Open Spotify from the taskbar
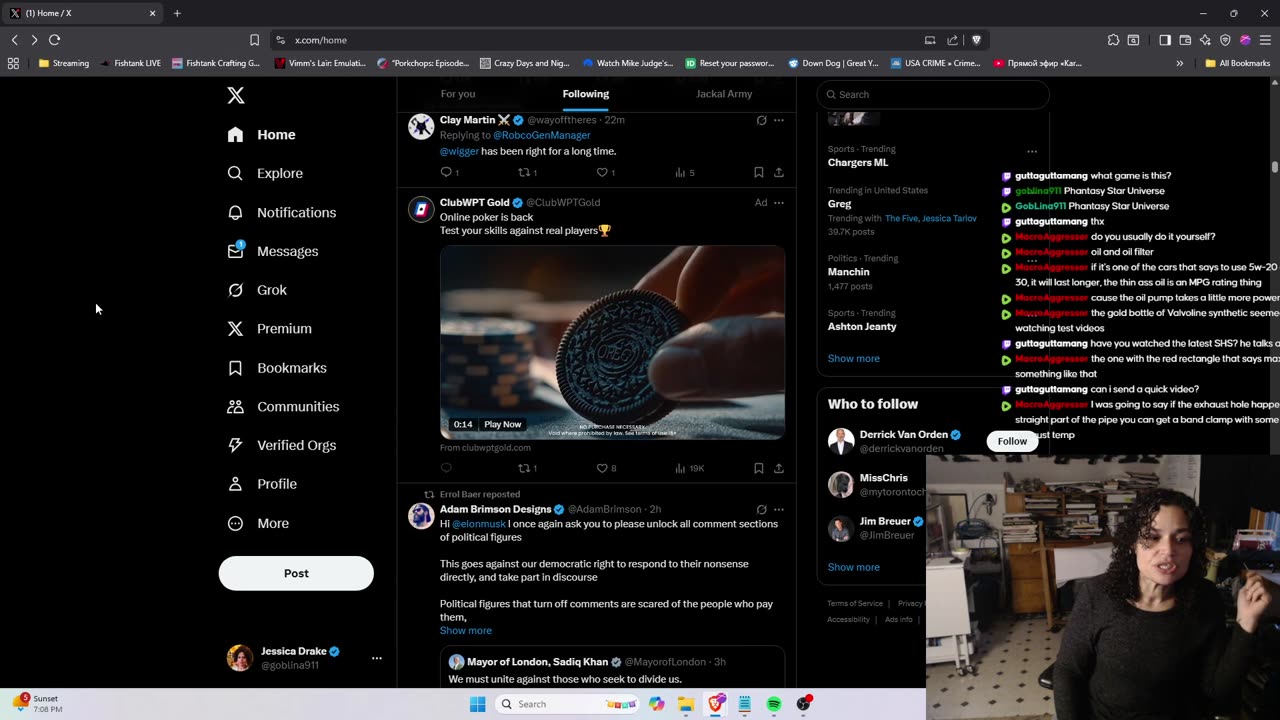 coord(774,704)
